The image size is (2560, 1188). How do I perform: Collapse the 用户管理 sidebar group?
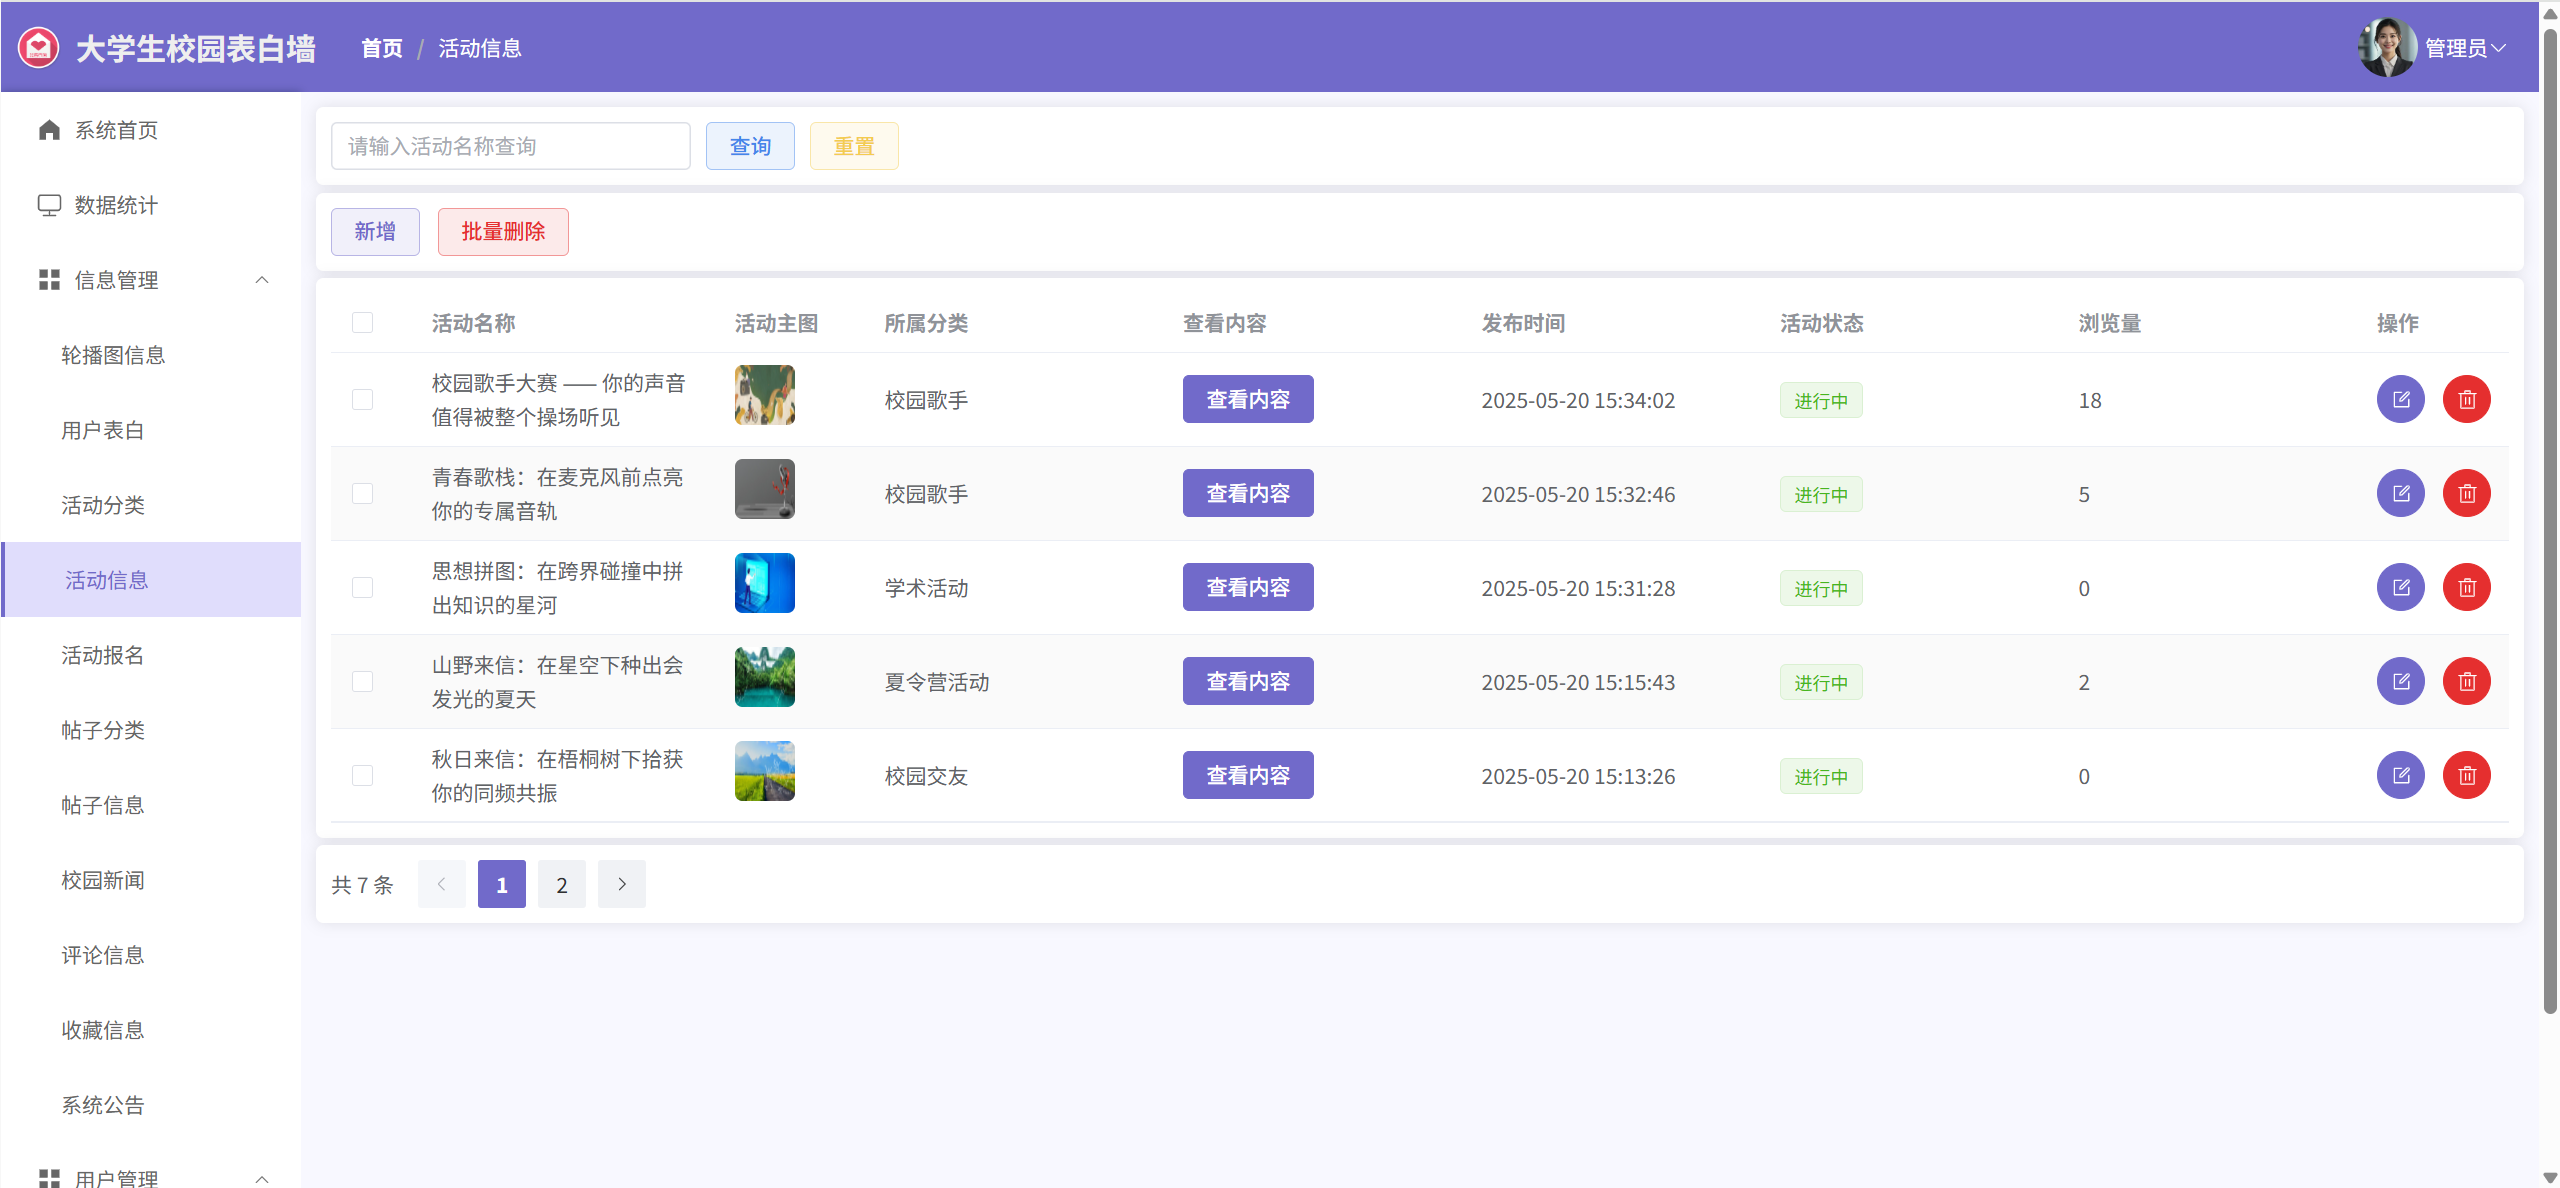(262, 1178)
